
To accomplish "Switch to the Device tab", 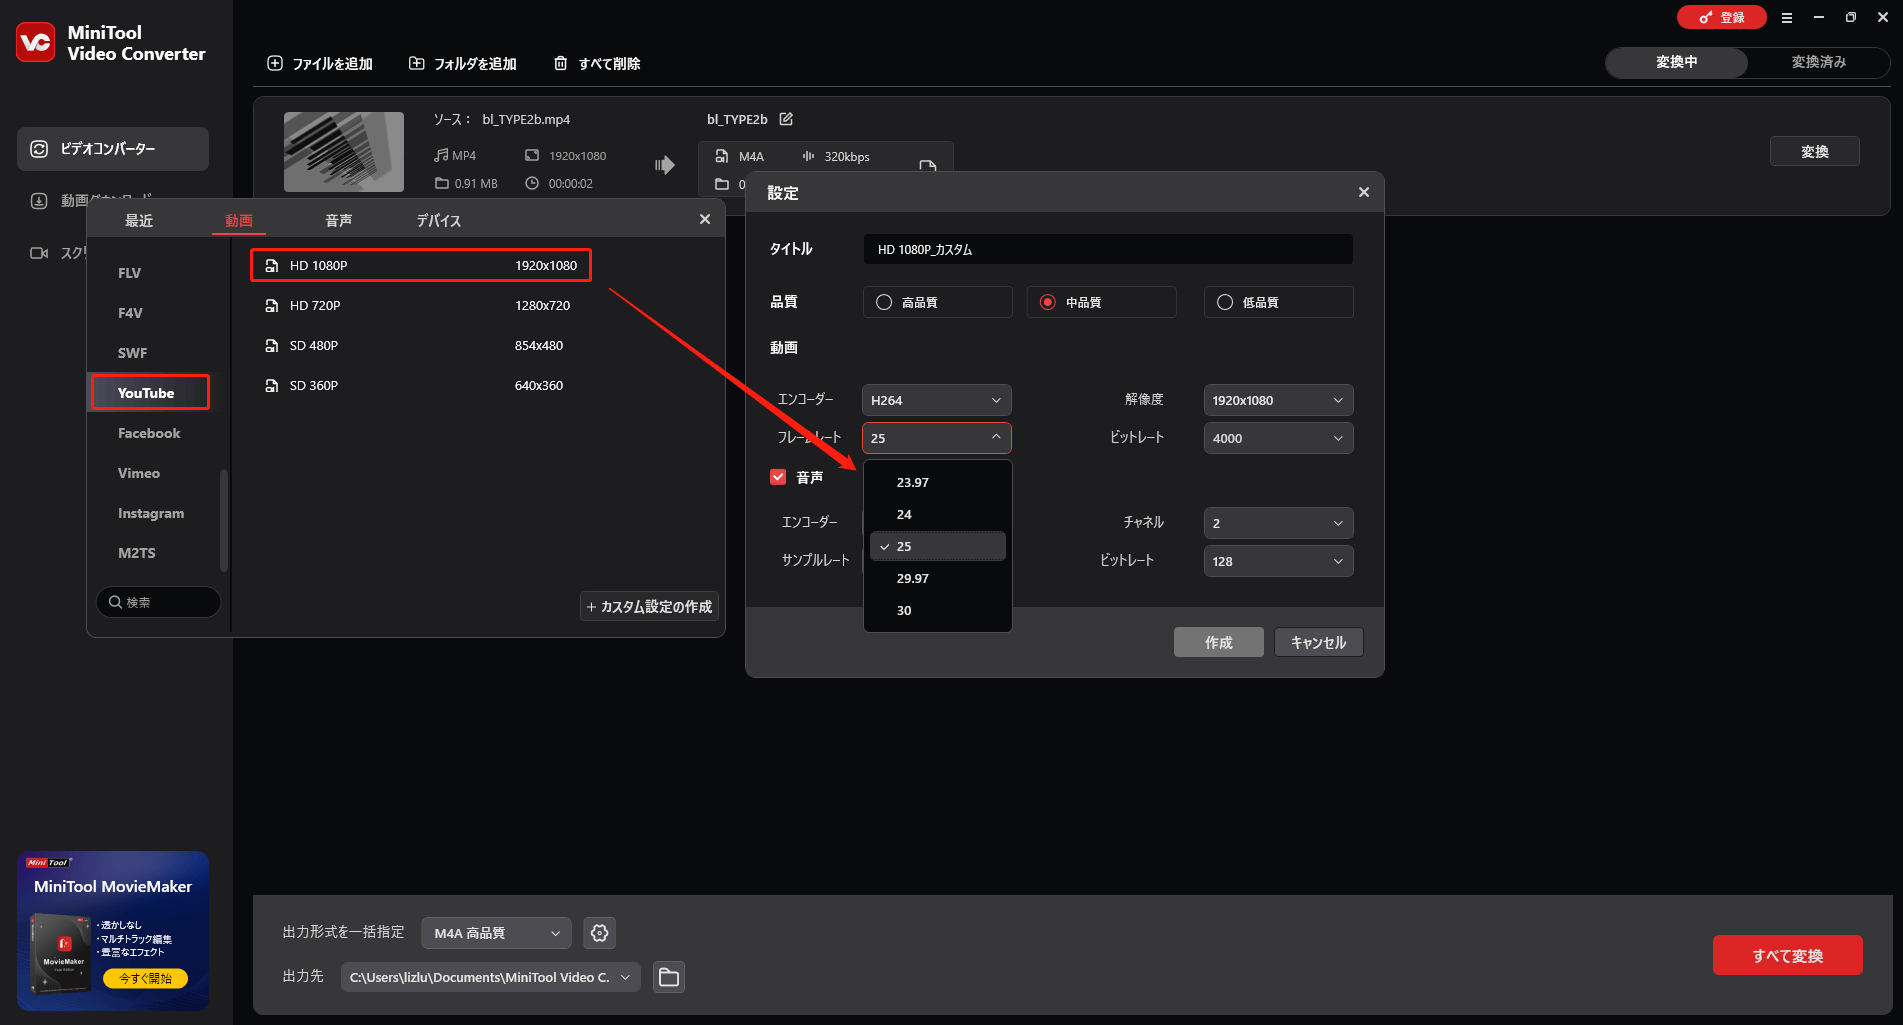I will pyautogui.click(x=439, y=220).
